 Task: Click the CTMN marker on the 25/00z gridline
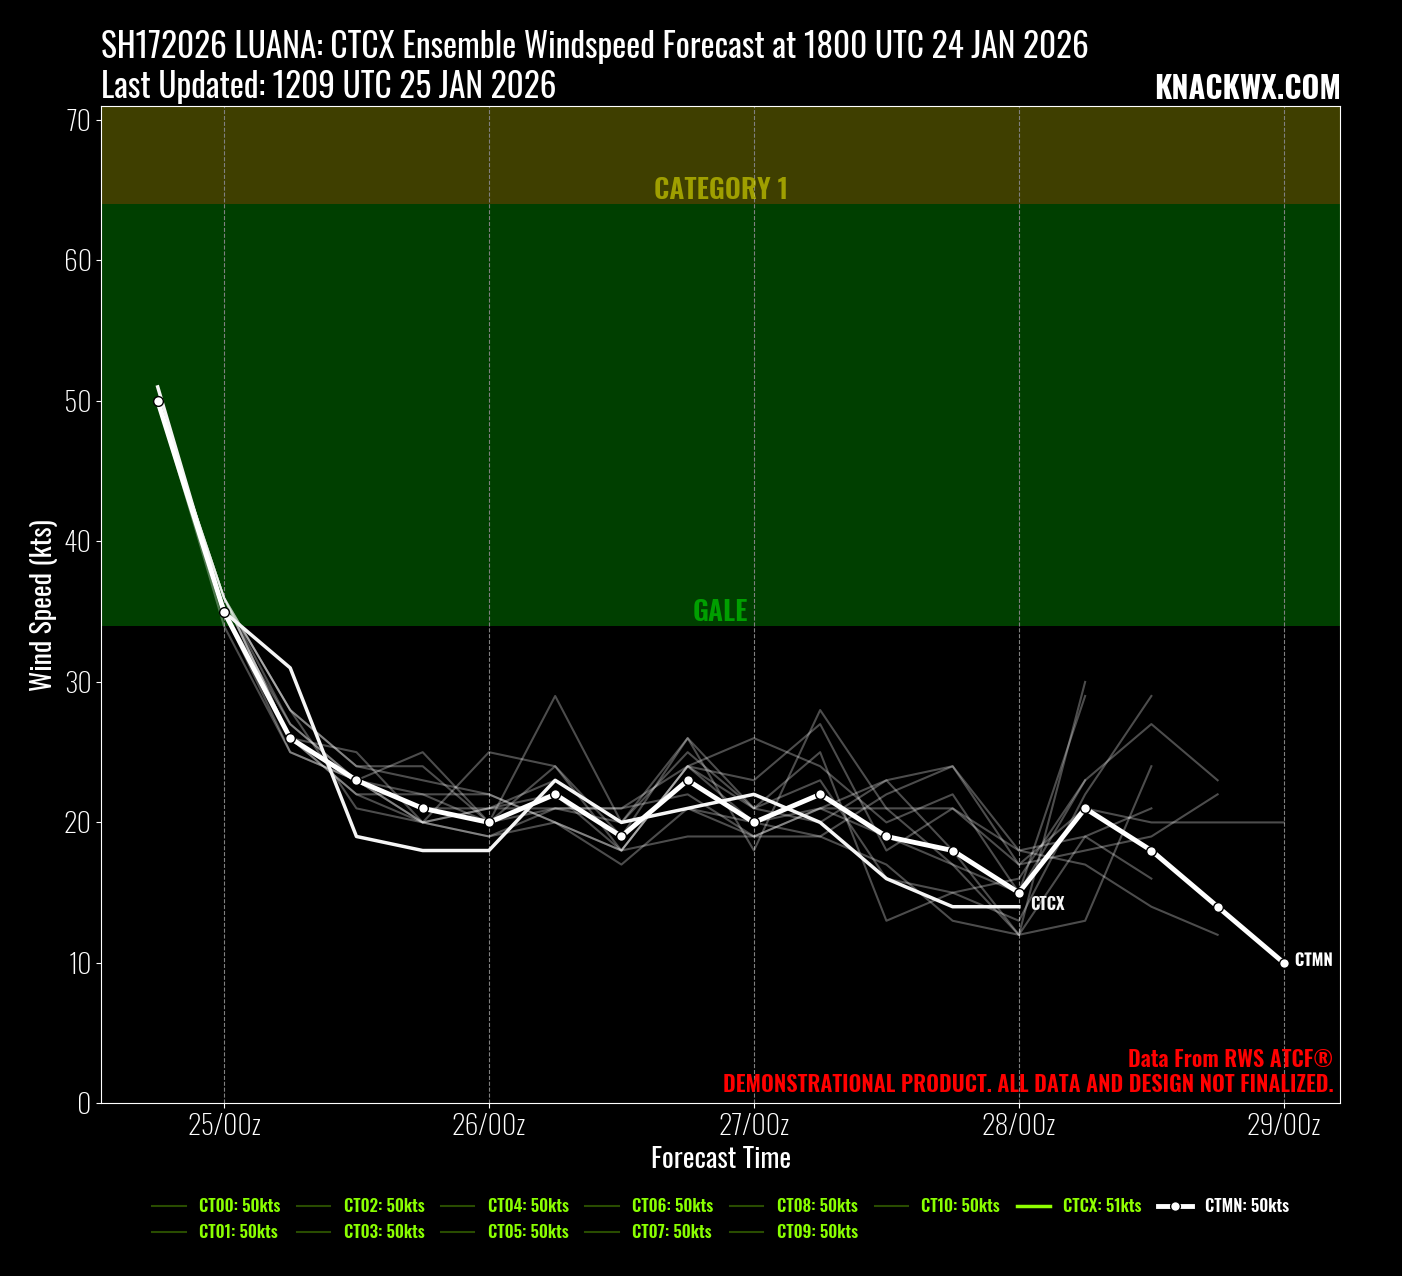click(x=224, y=612)
